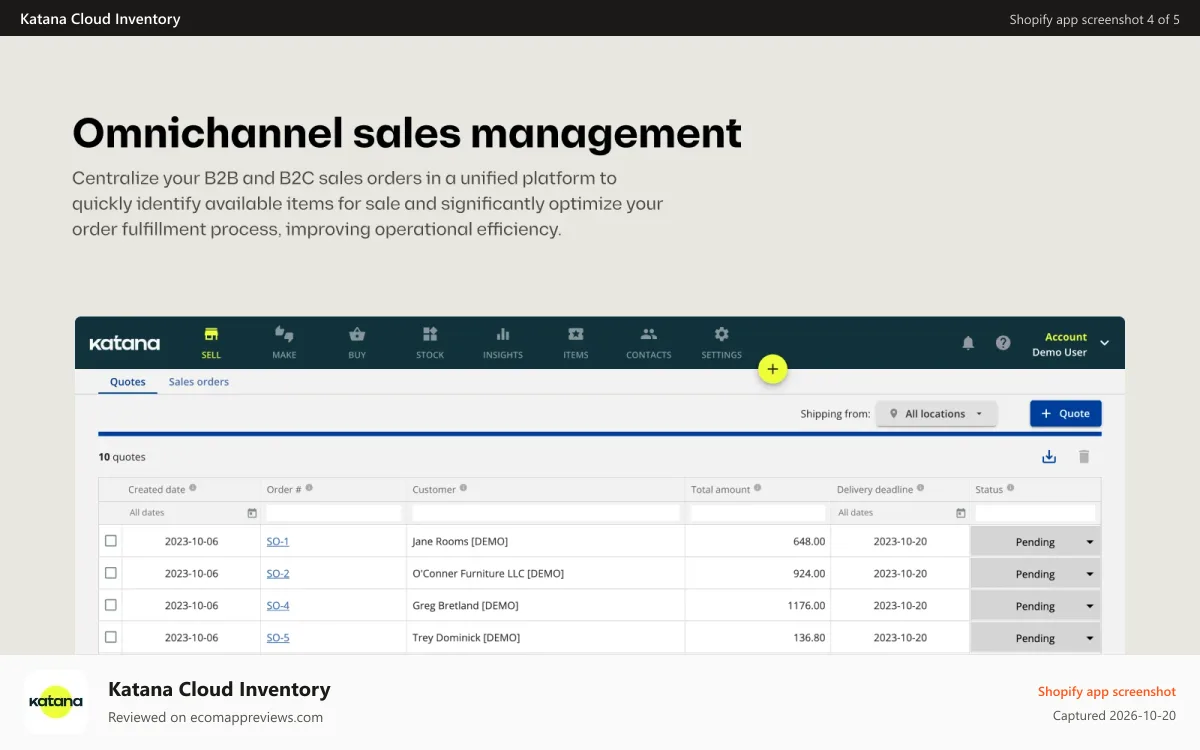Click the notifications bell icon
This screenshot has height=750, width=1200.
[x=968, y=343]
